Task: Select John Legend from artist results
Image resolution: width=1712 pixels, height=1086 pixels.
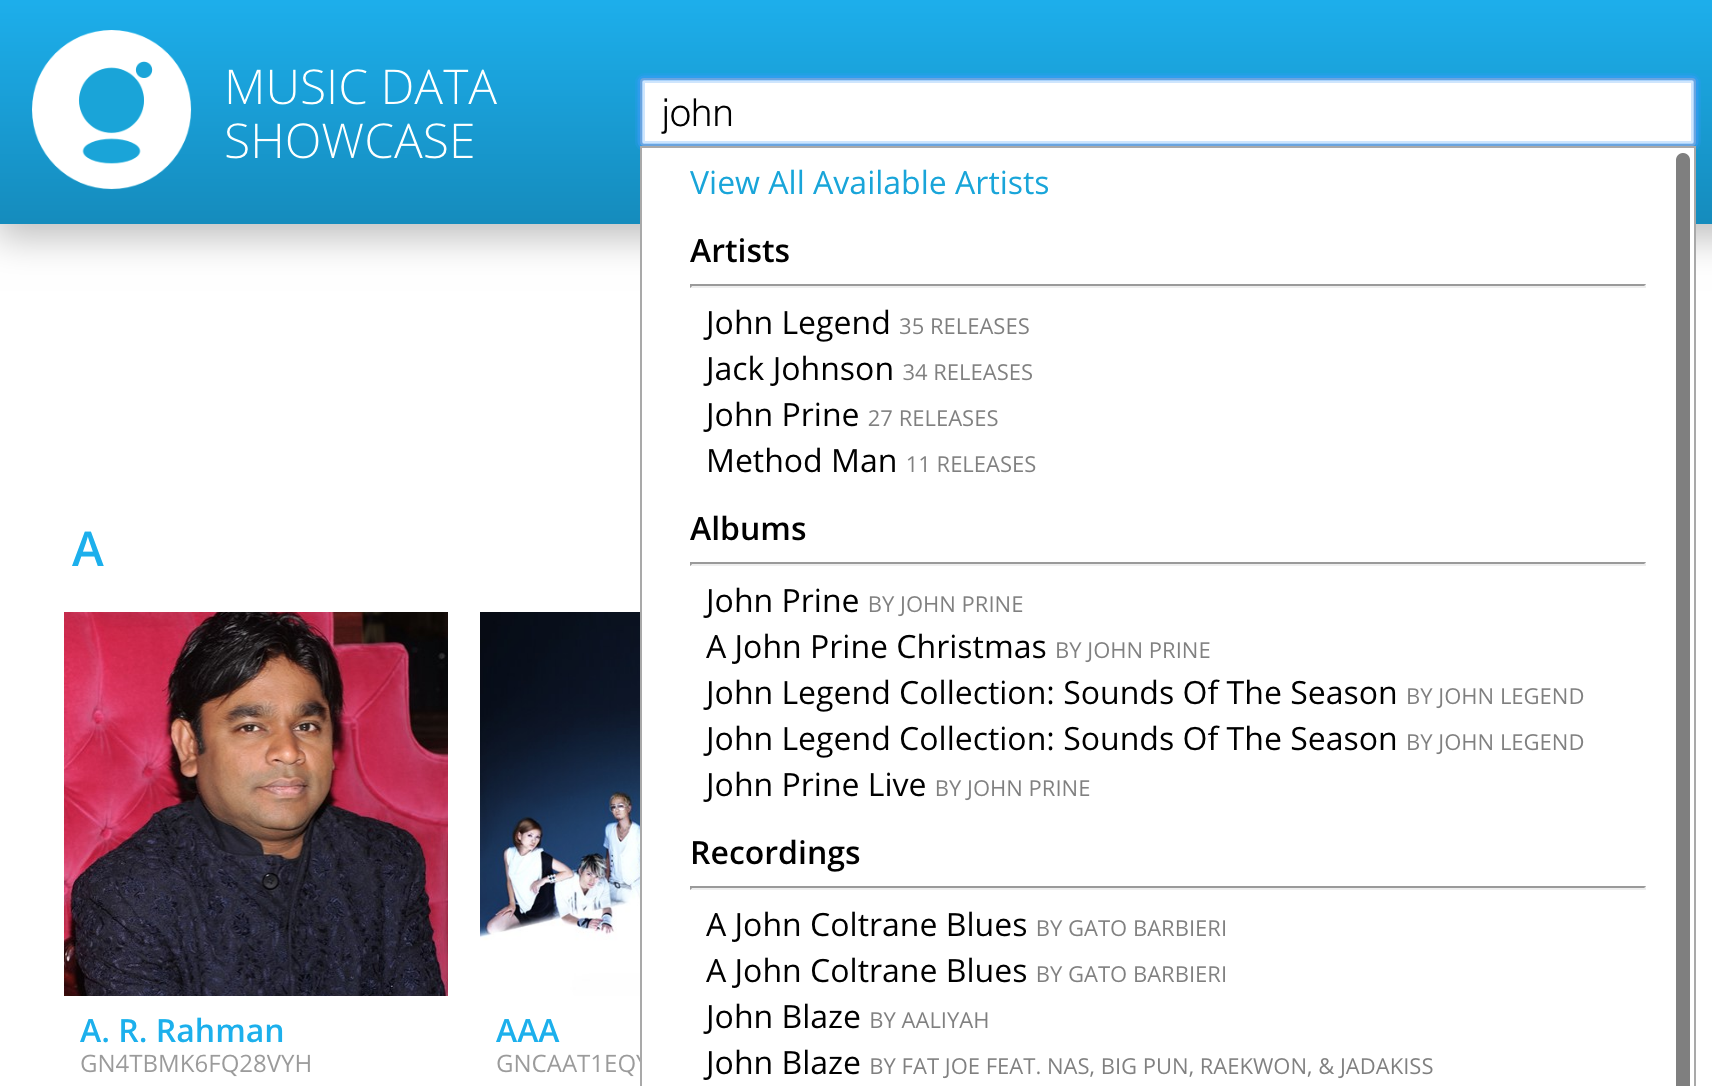Action: coord(797,324)
